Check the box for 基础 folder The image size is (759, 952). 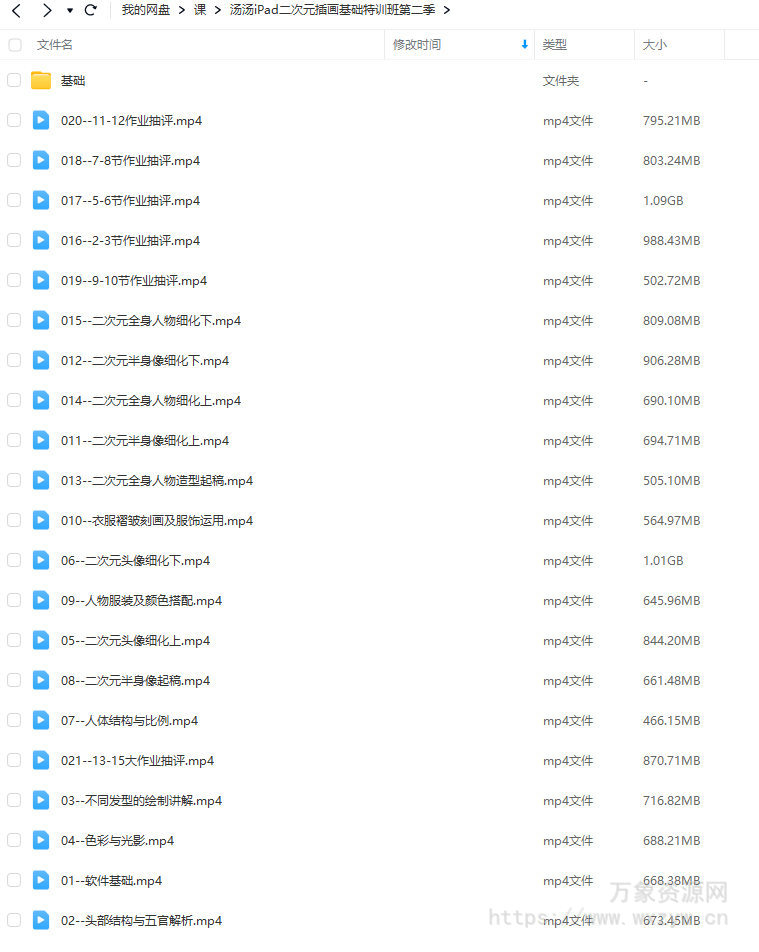[x=14, y=80]
